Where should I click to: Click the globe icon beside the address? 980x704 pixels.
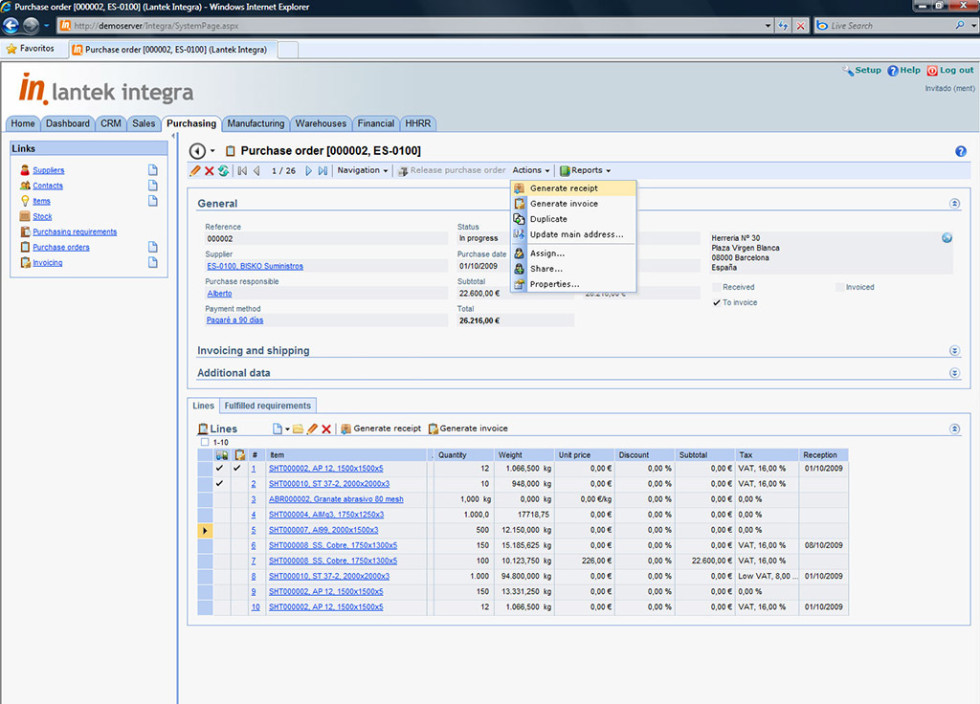(946, 238)
